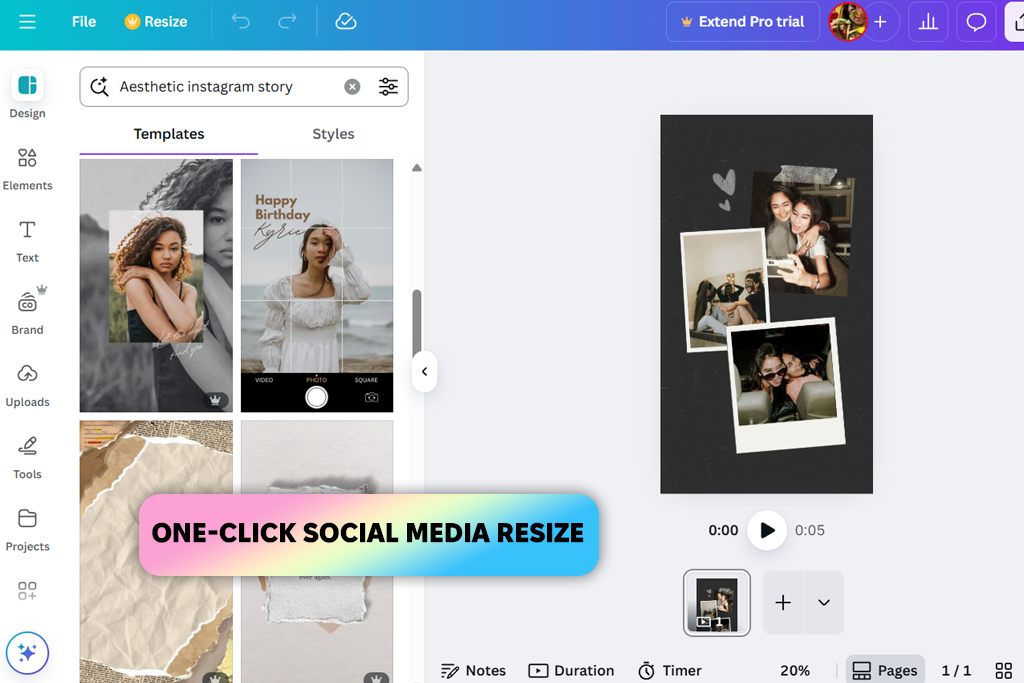Open the File menu
Screen dimensions: 1024x683
tap(84, 22)
